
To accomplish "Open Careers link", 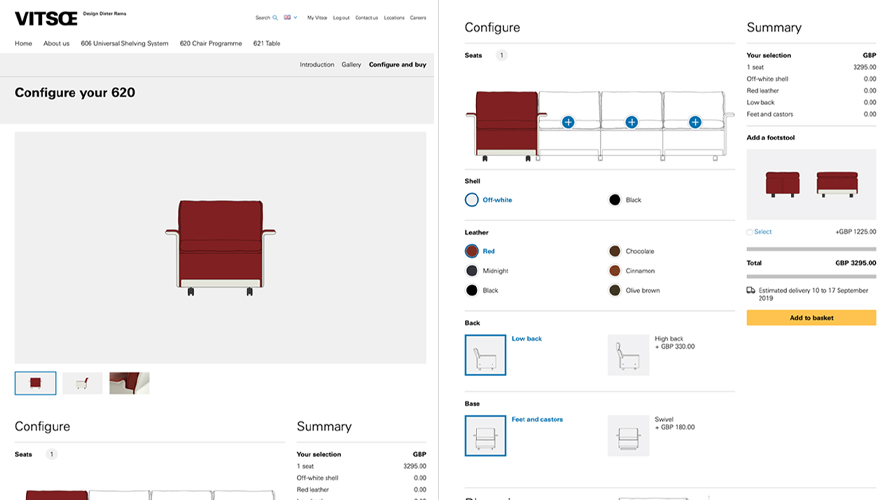I will 418,18.
